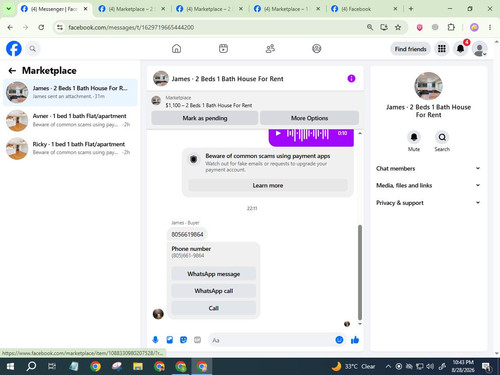Attach a photo with image icon

click(170, 340)
